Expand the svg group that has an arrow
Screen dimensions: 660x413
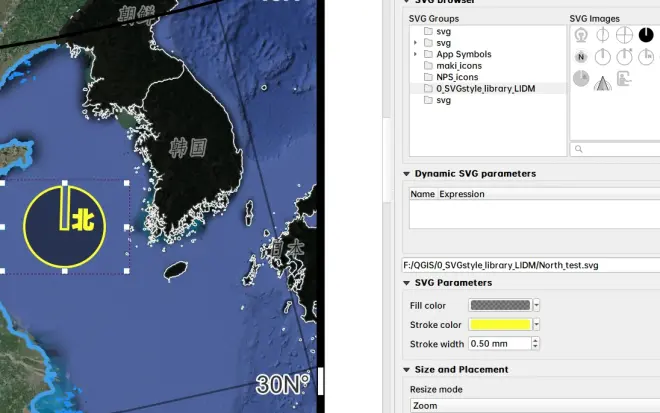coord(415,43)
